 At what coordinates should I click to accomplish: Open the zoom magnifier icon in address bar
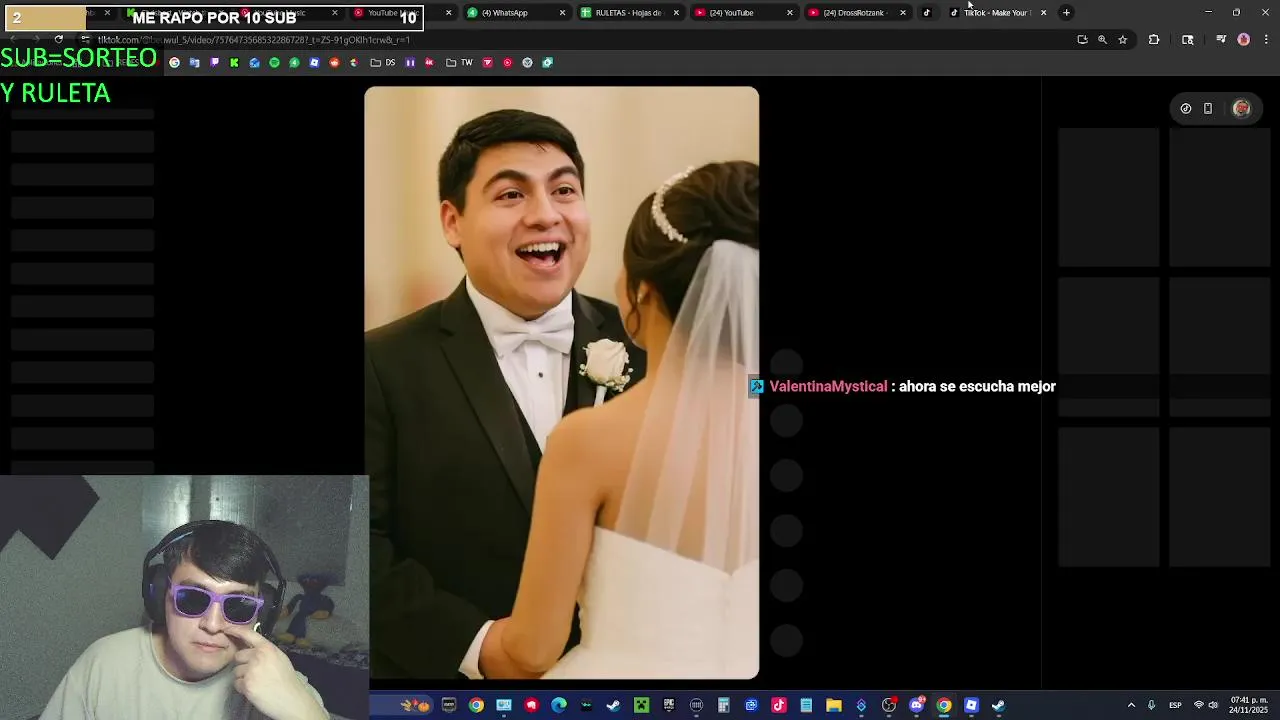tap(1102, 40)
